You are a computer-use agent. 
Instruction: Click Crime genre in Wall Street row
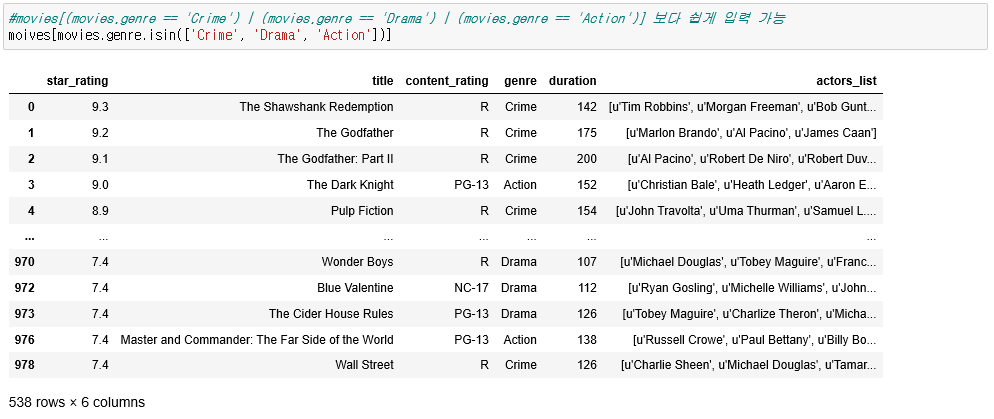520,365
